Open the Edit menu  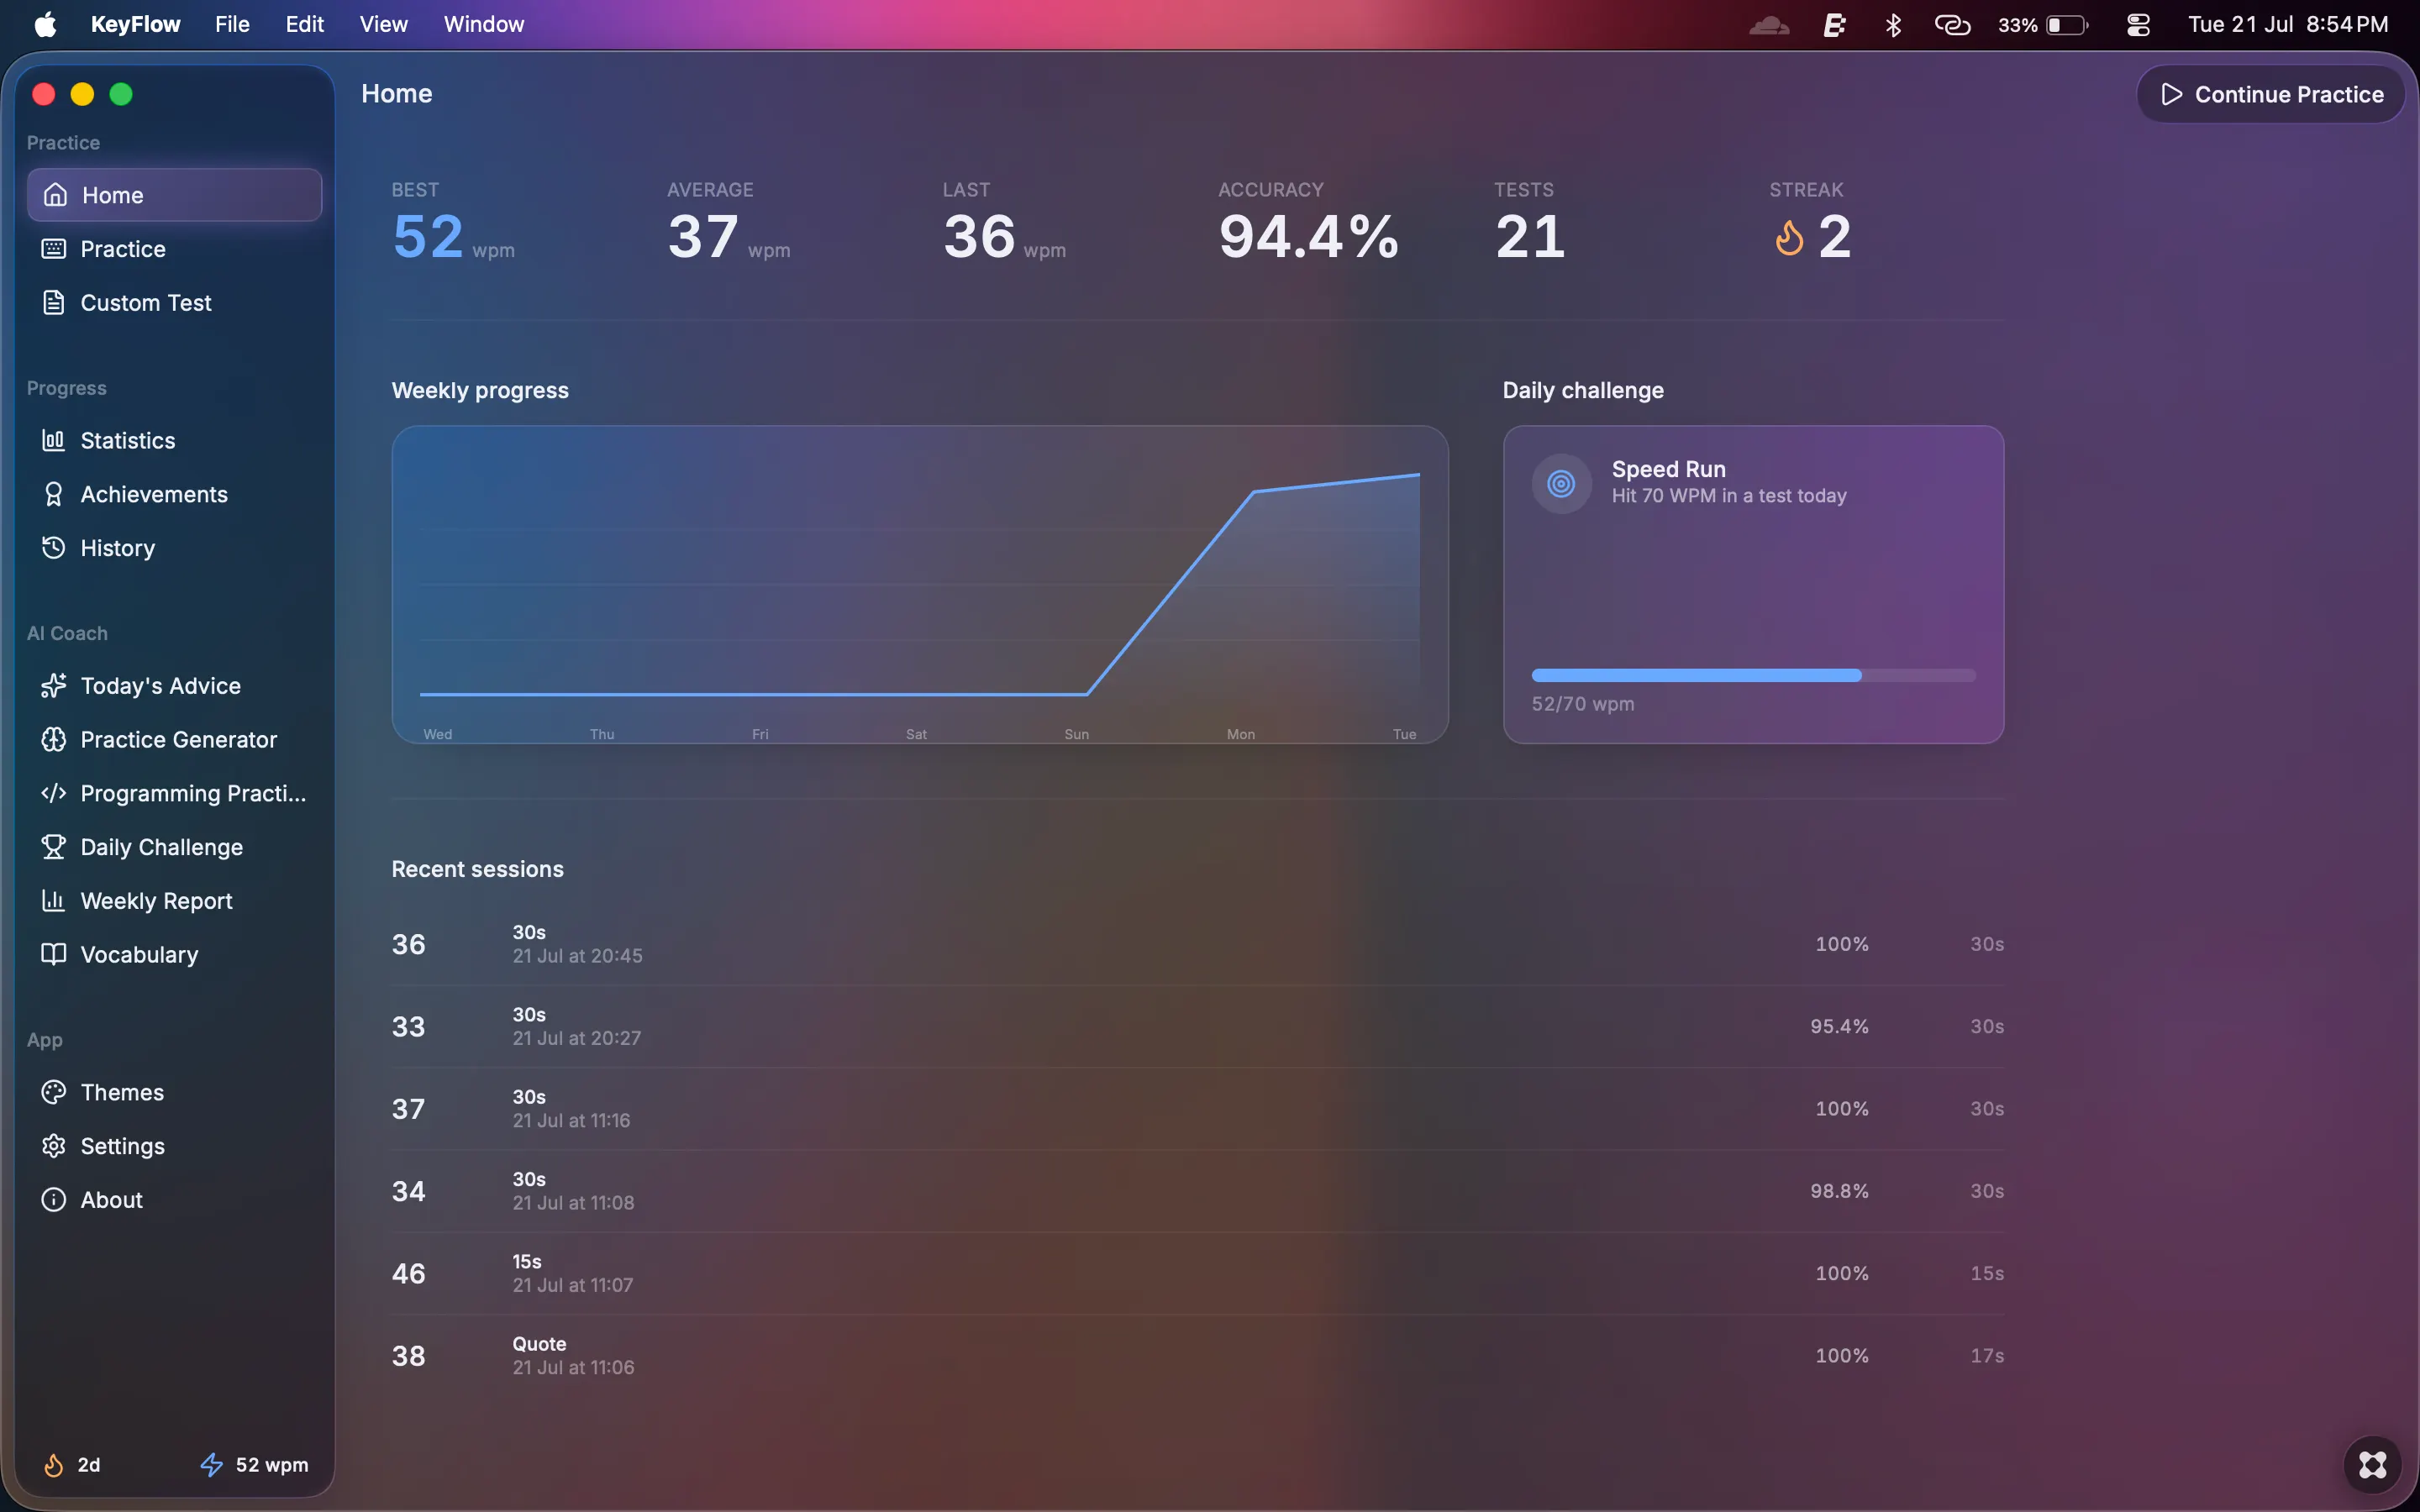pos(305,24)
